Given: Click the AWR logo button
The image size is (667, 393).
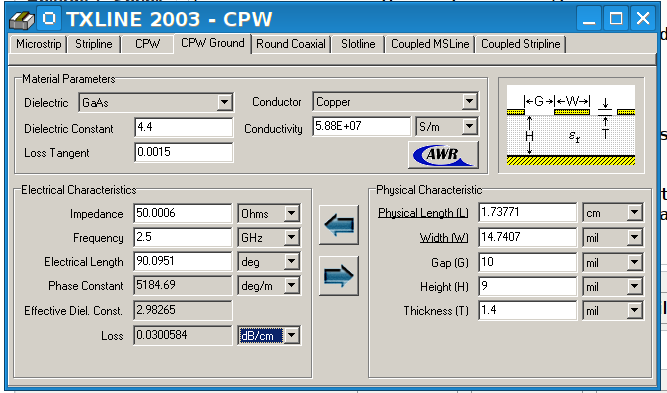Looking at the screenshot, I should point(443,154).
